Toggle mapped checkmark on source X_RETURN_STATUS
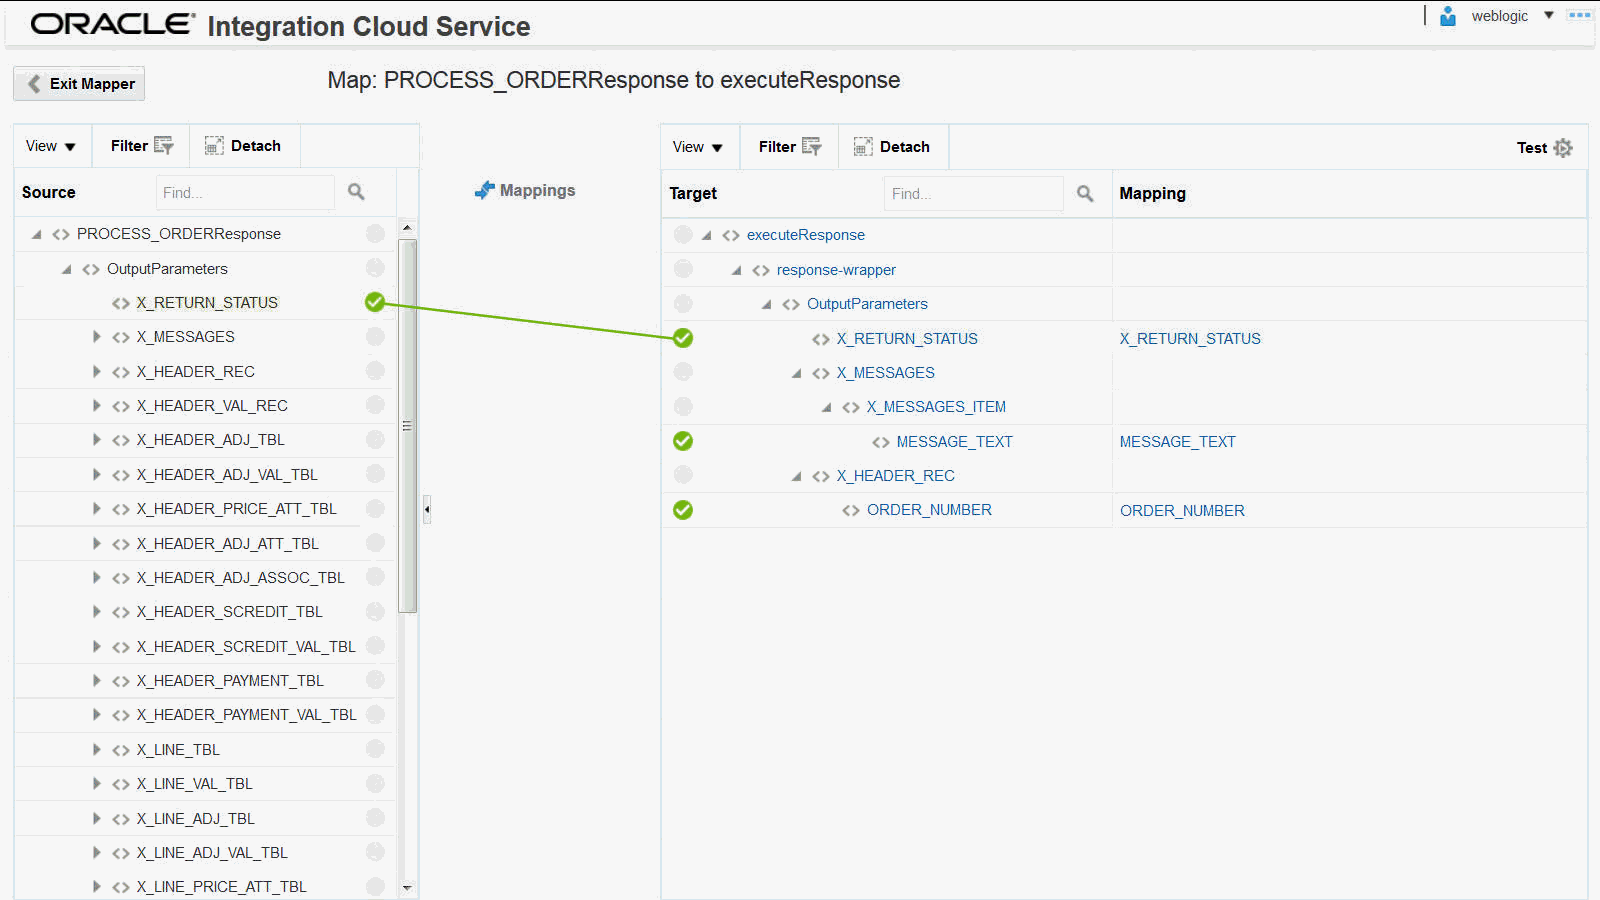Screen dimensions: 1600x900 [x=375, y=302]
